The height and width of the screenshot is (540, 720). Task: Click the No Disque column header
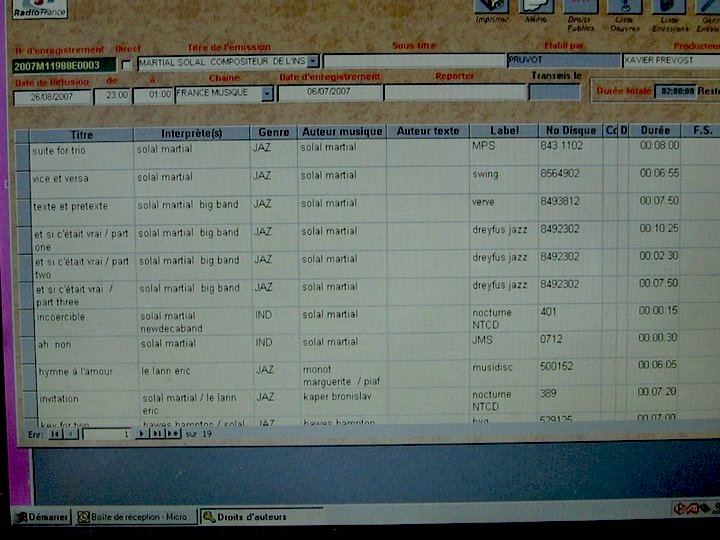[x=571, y=131]
